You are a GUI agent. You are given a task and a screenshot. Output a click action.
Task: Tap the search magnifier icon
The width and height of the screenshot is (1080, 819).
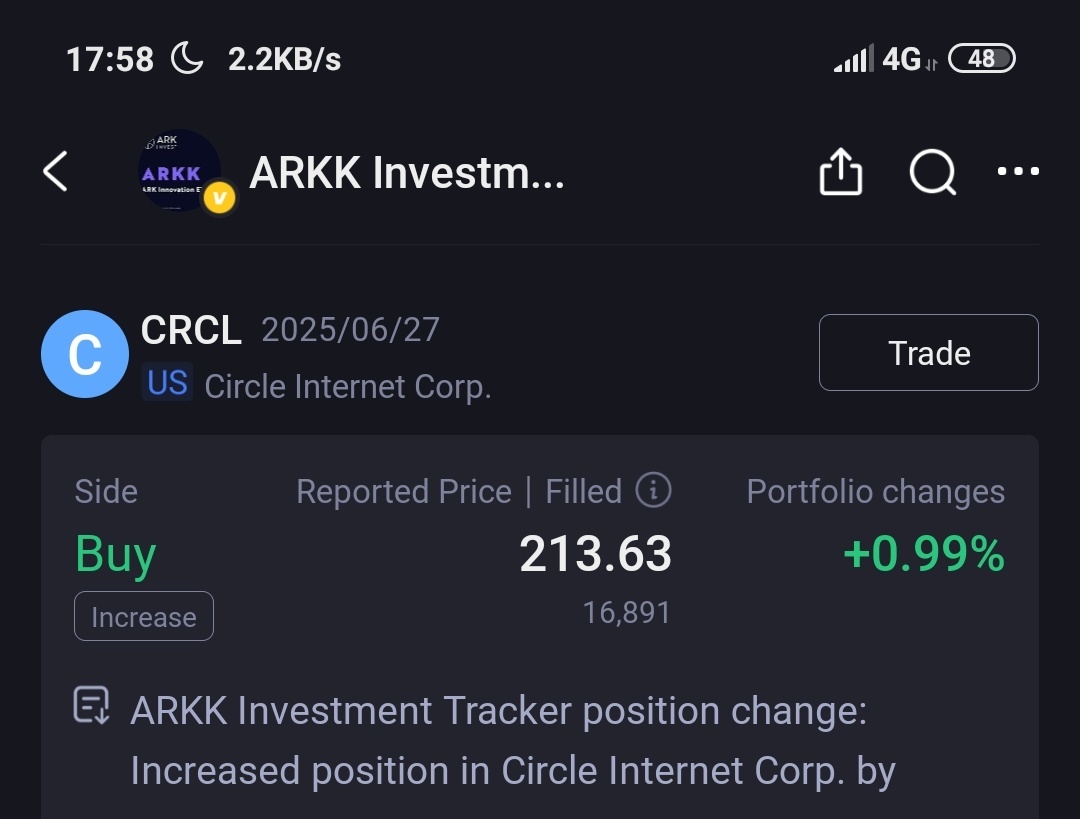(933, 172)
